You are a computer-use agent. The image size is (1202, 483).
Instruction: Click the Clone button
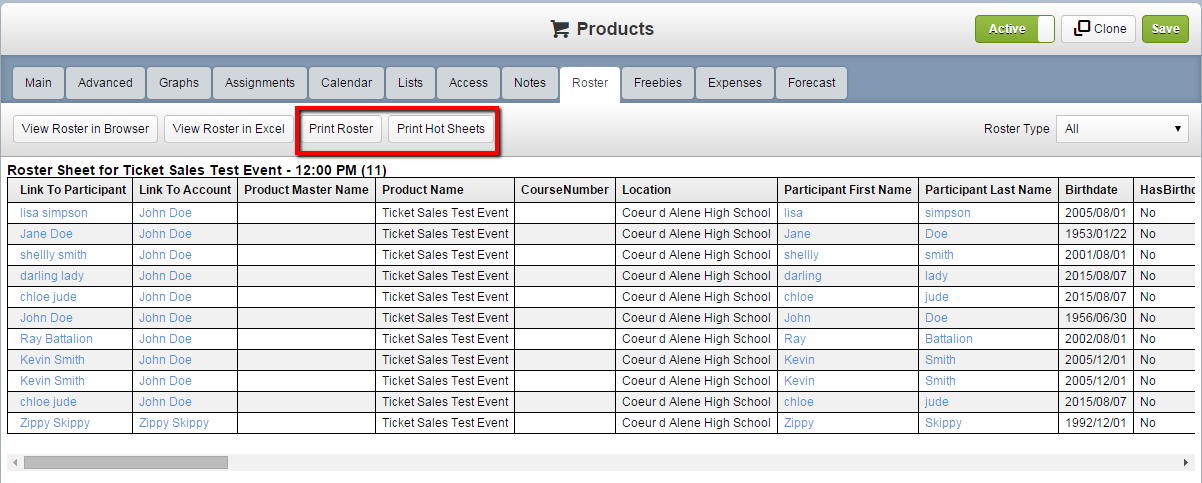(x=1098, y=29)
